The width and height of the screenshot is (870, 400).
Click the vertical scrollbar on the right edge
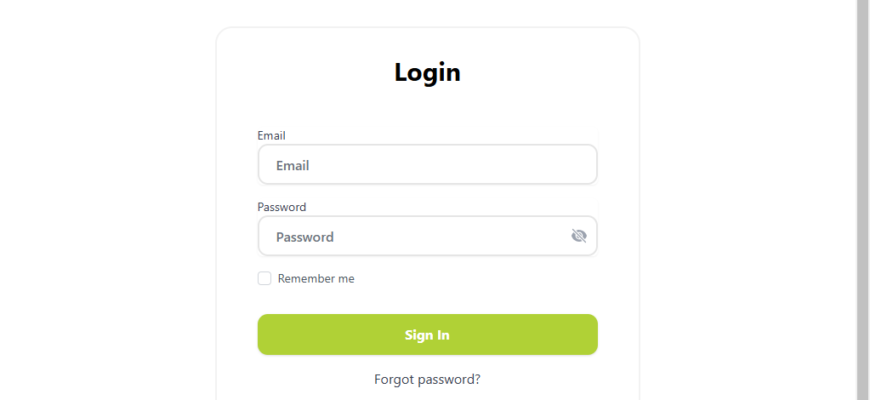click(x=863, y=200)
